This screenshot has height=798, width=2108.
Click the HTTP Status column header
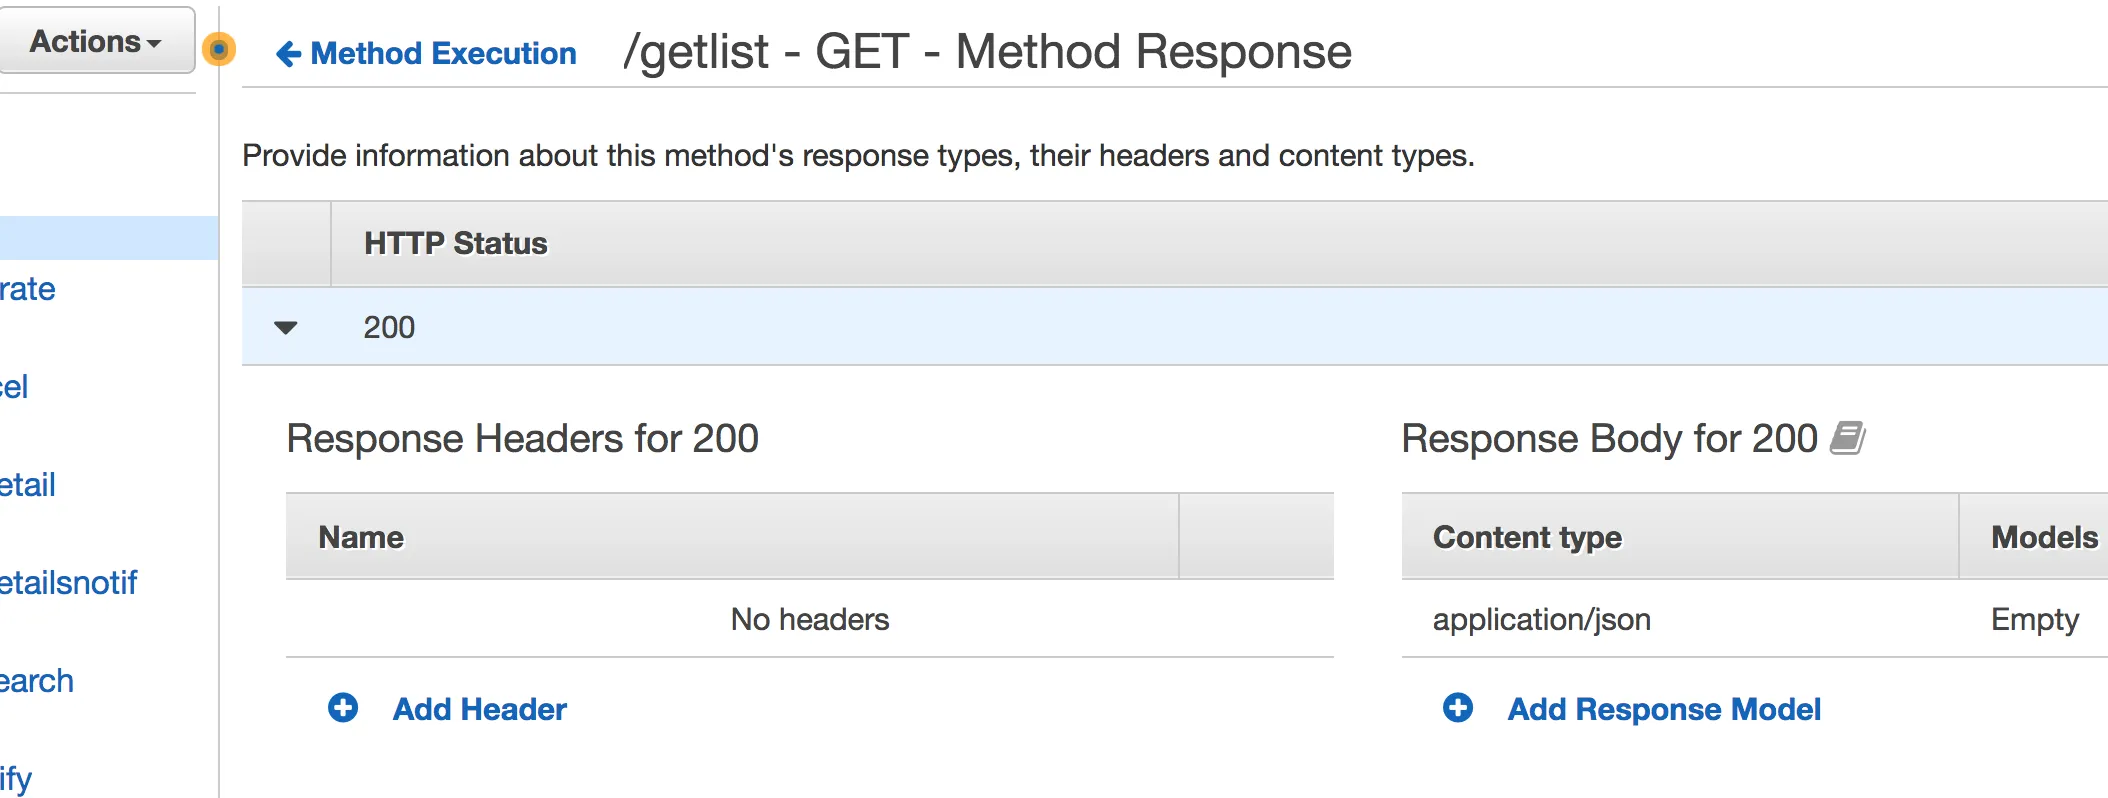[455, 243]
